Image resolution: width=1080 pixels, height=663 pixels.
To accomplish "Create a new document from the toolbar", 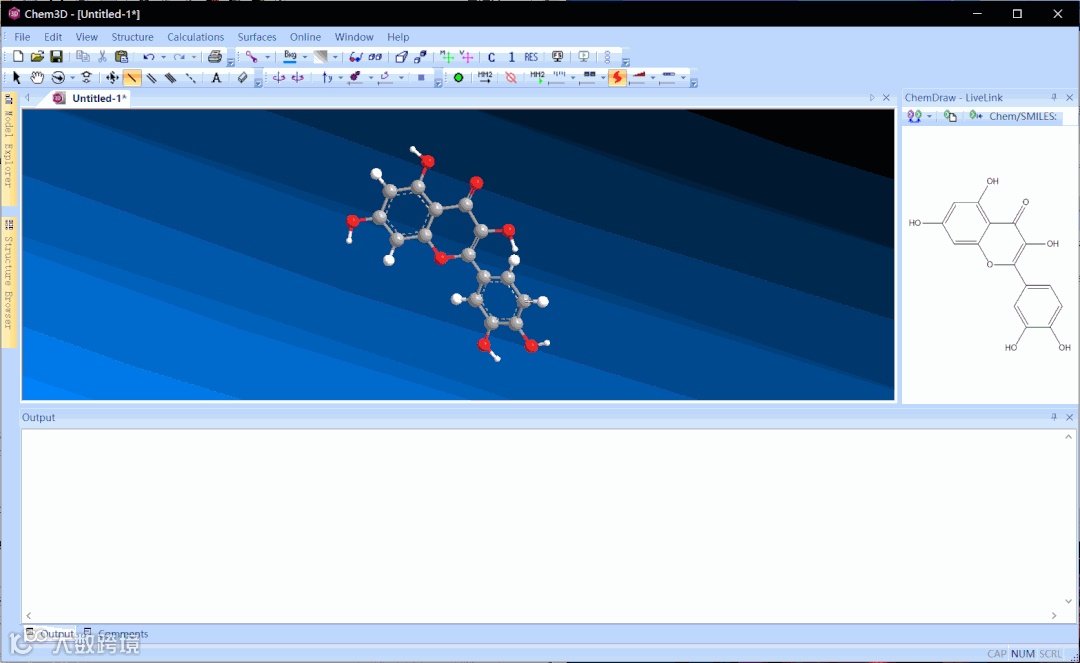I will coord(18,57).
